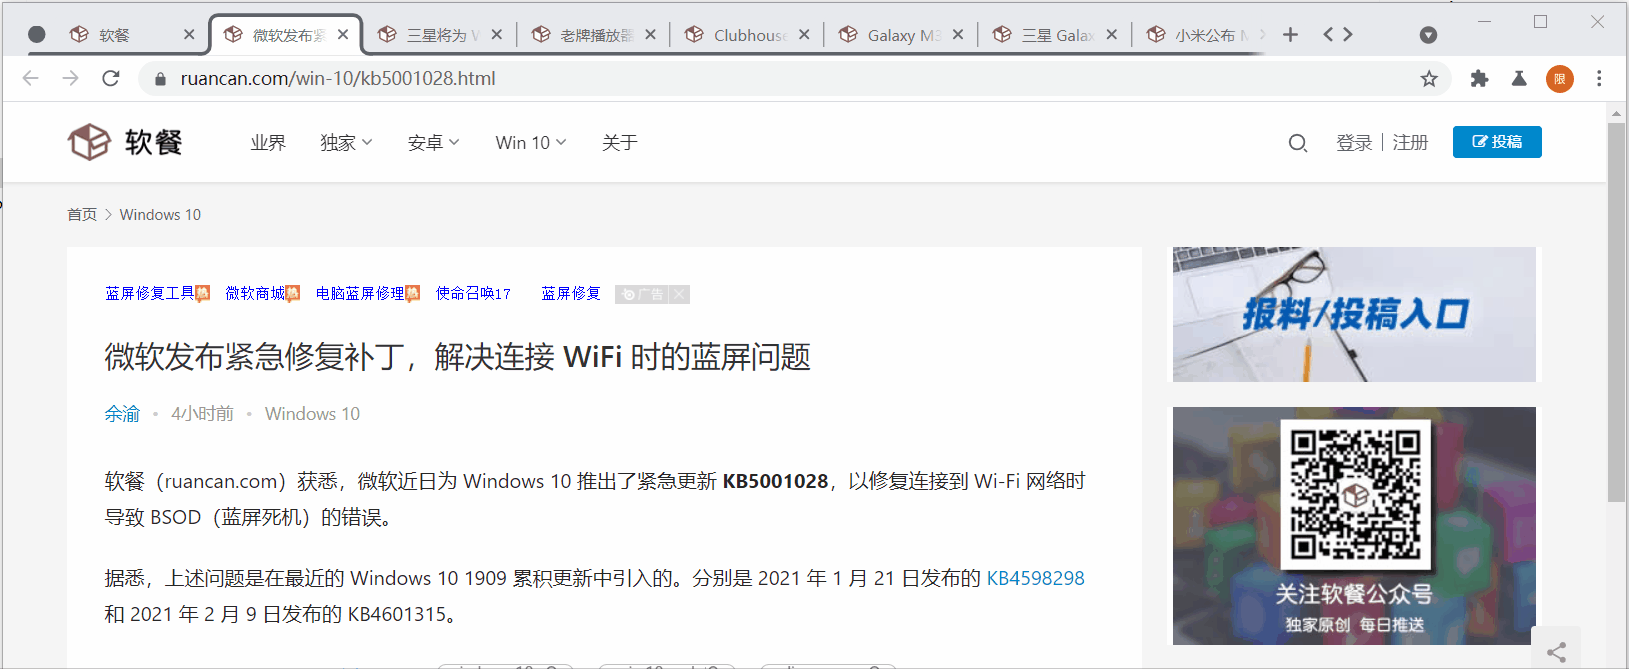This screenshot has height=669, width=1629.
Task: Open the tab search dropdown circle
Action: coord(1429,35)
